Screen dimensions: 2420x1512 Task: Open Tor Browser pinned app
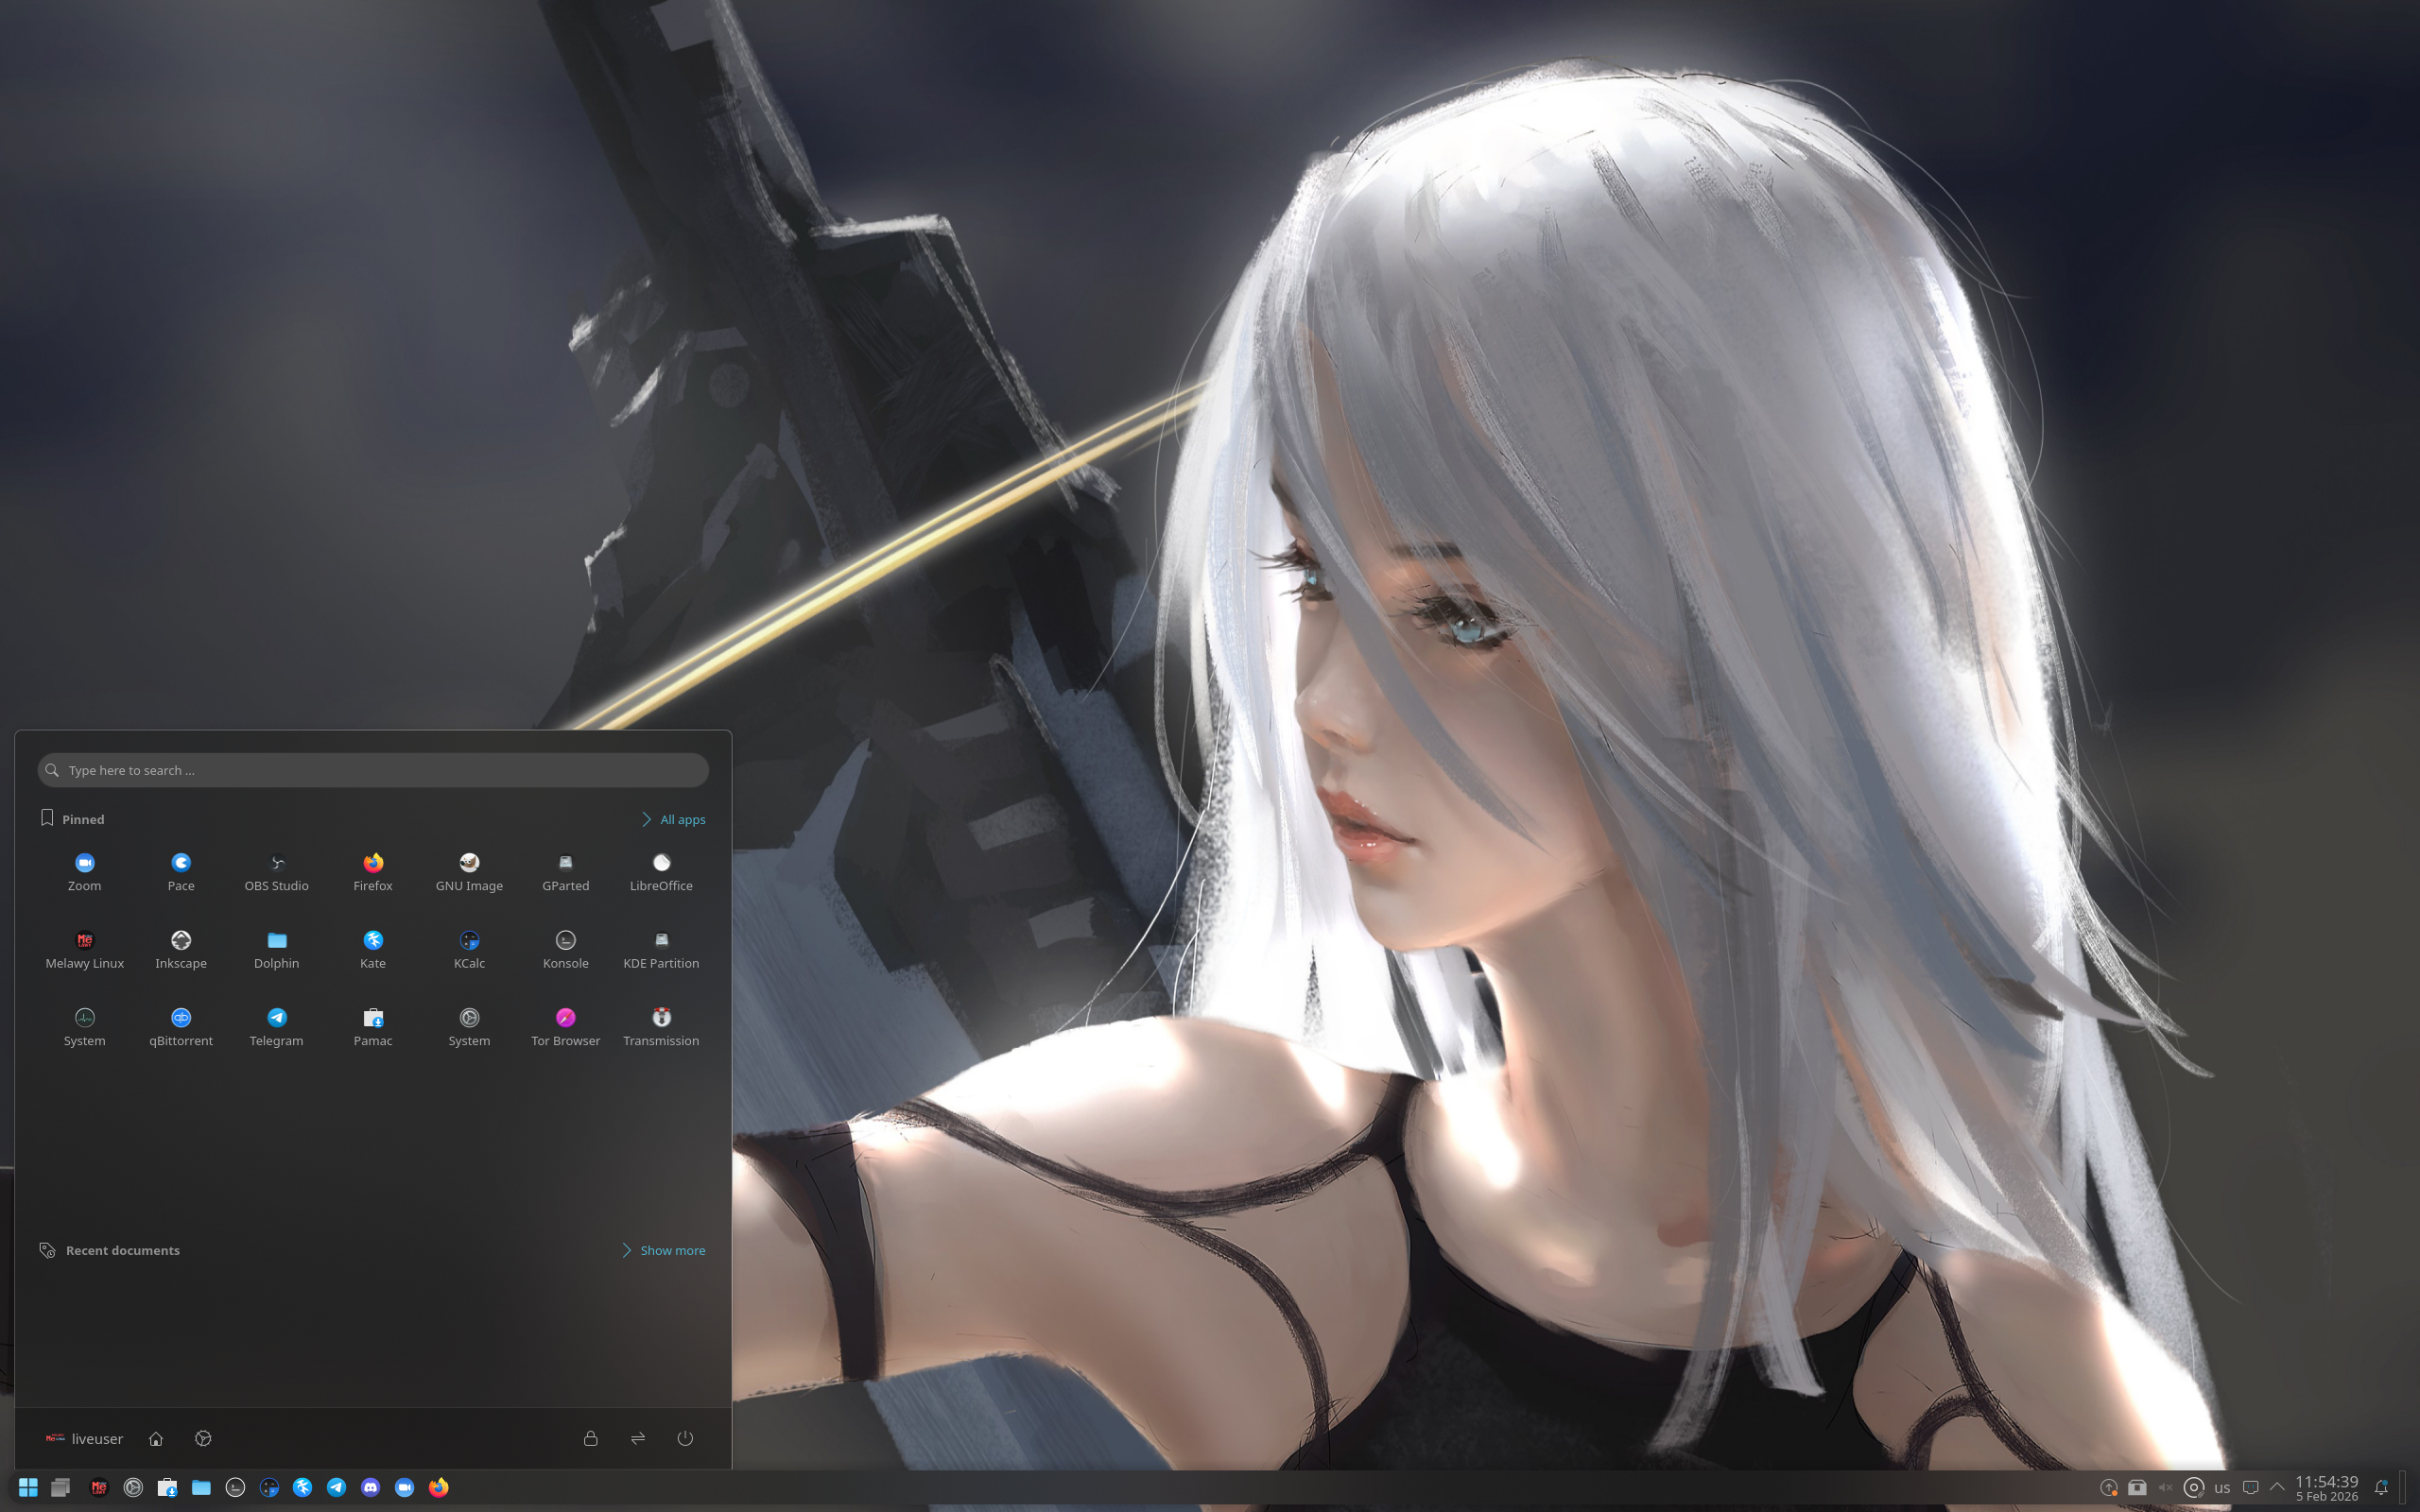[x=565, y=1027]
